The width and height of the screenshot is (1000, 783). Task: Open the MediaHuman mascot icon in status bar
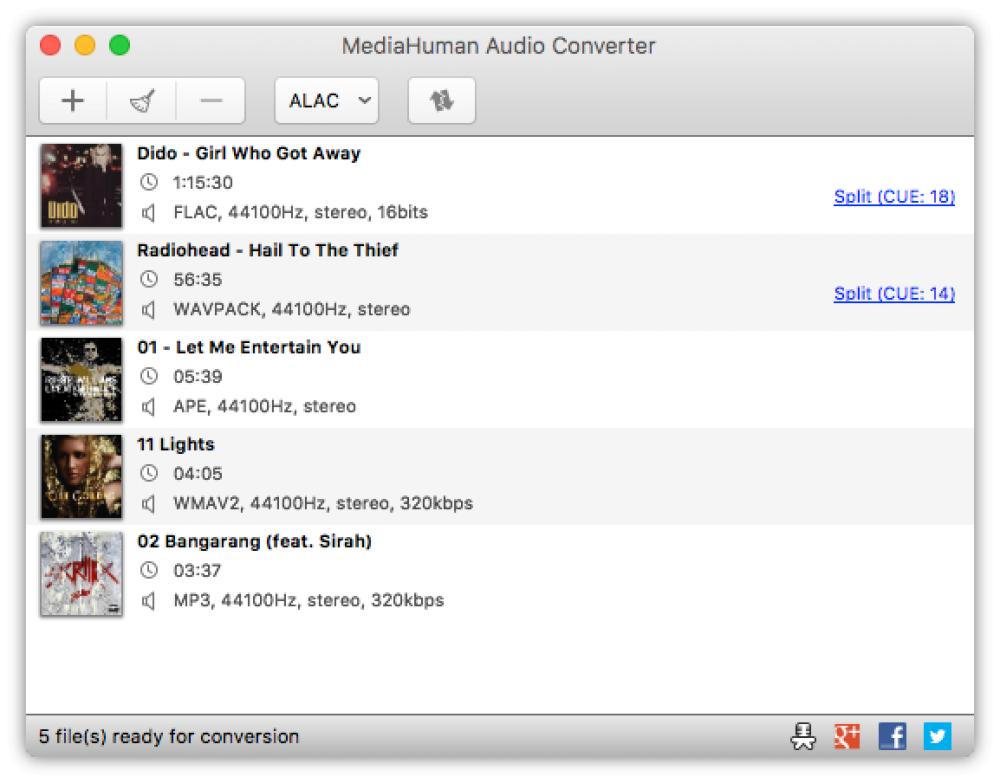(x=803, y=735)
